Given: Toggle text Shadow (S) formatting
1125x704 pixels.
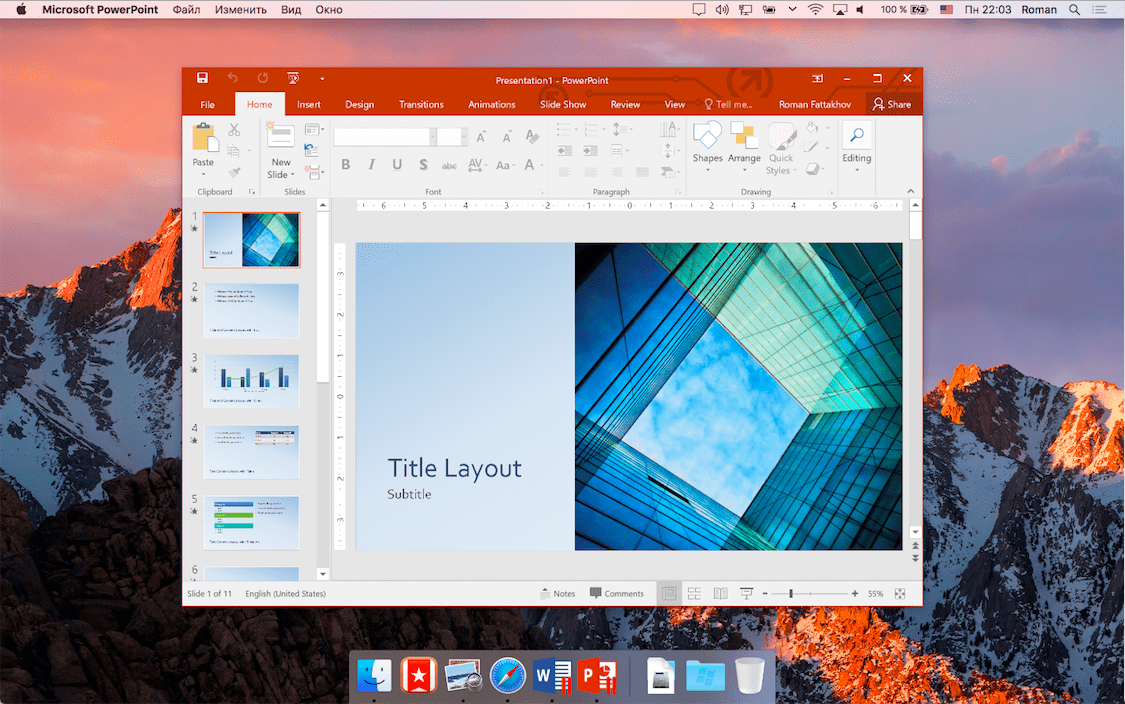Looking at the screenshot, I should pyautogui.click(x=423, y=164).
